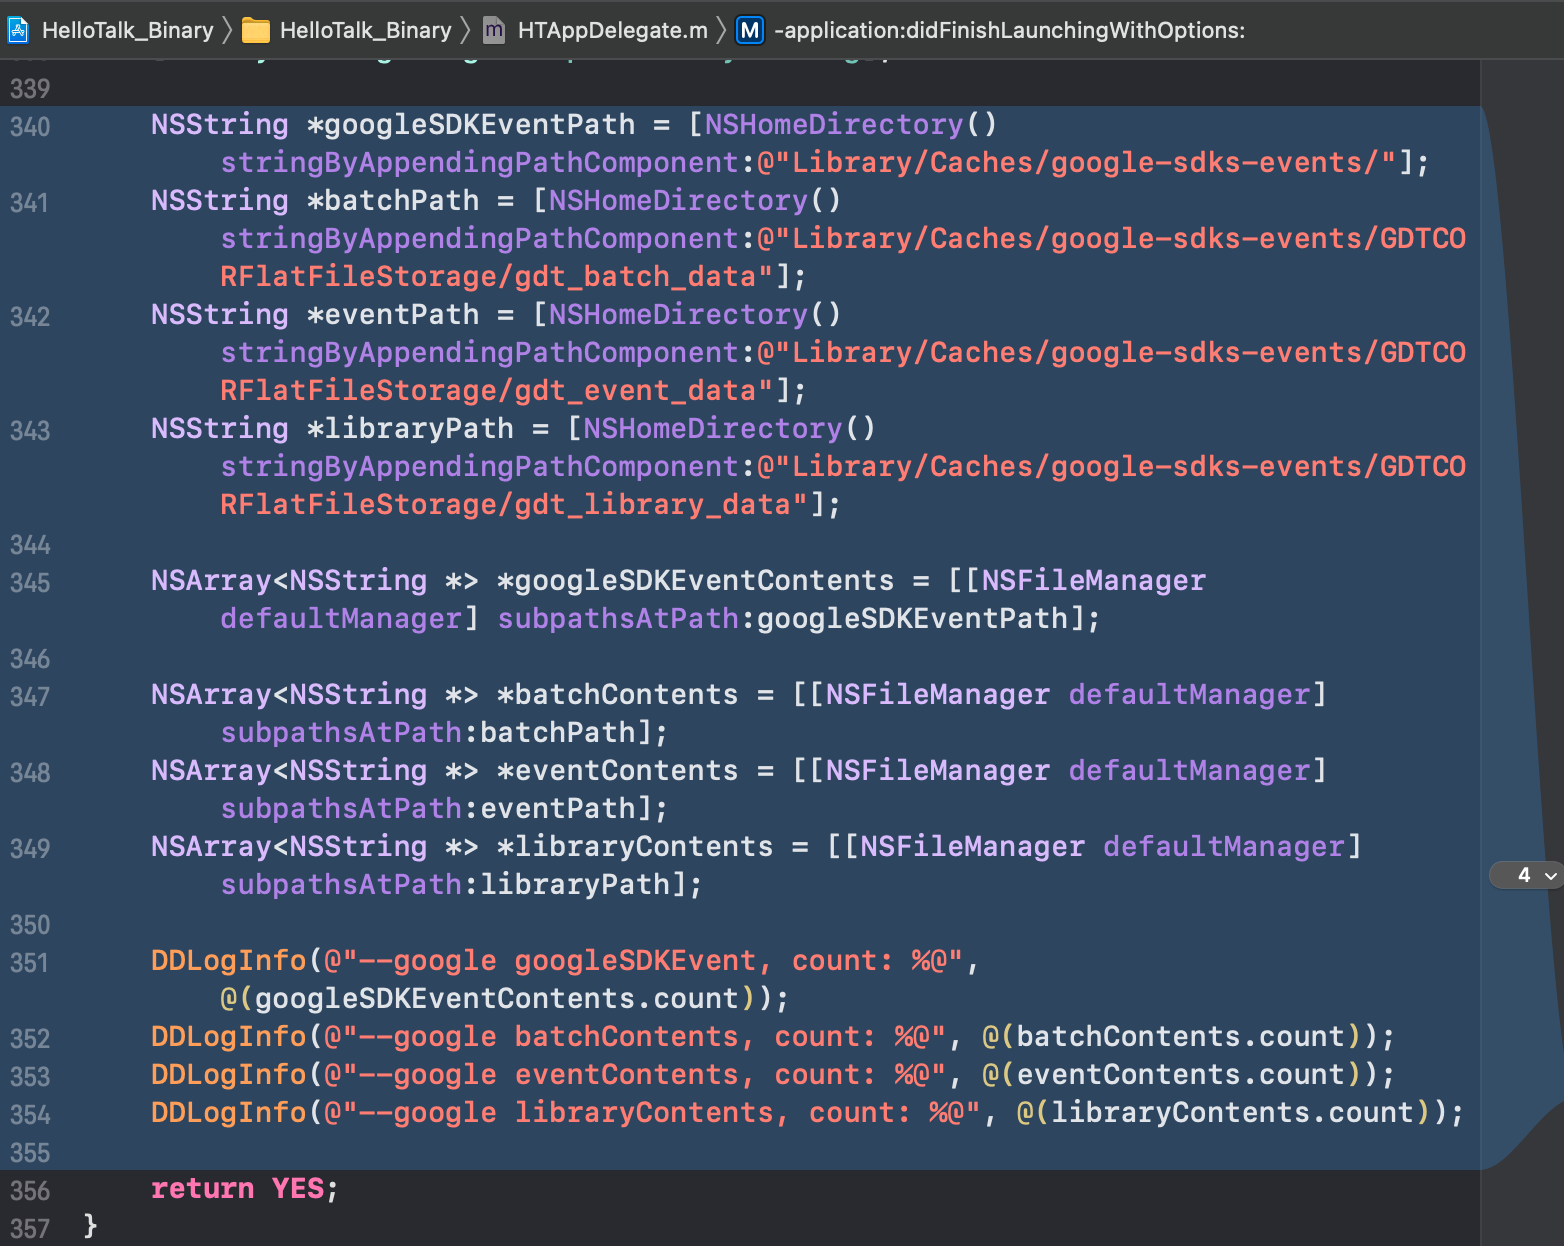This screenshot has width=1564, height=1246.
Task: Click line number 351 in gutter
Action: 30,963
